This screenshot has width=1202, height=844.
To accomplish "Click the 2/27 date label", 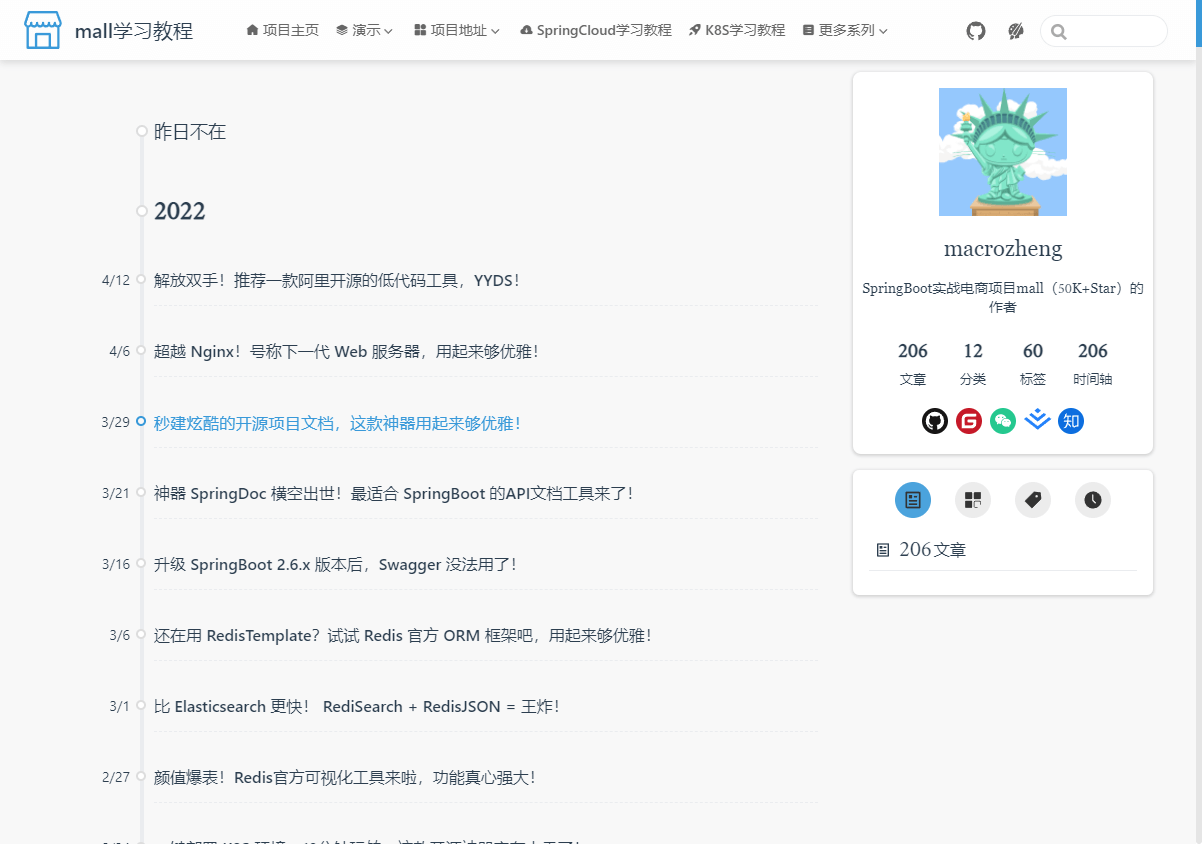I will click(x=116, y=777).
